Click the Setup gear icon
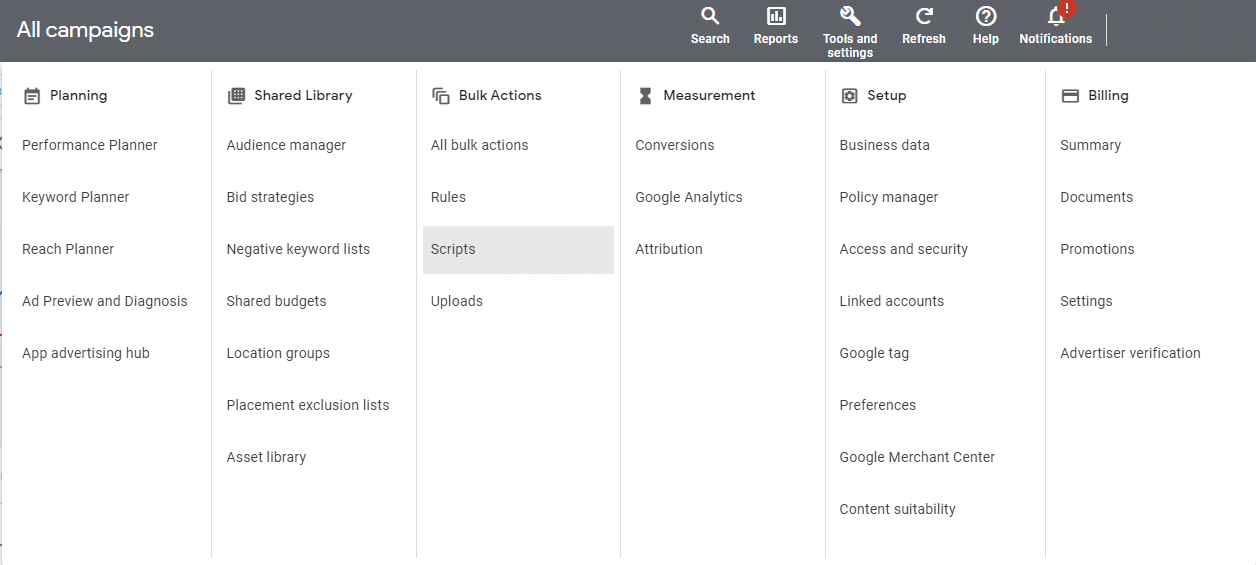The height and width of the screenshot is (565, 1256). coord(849,96)
